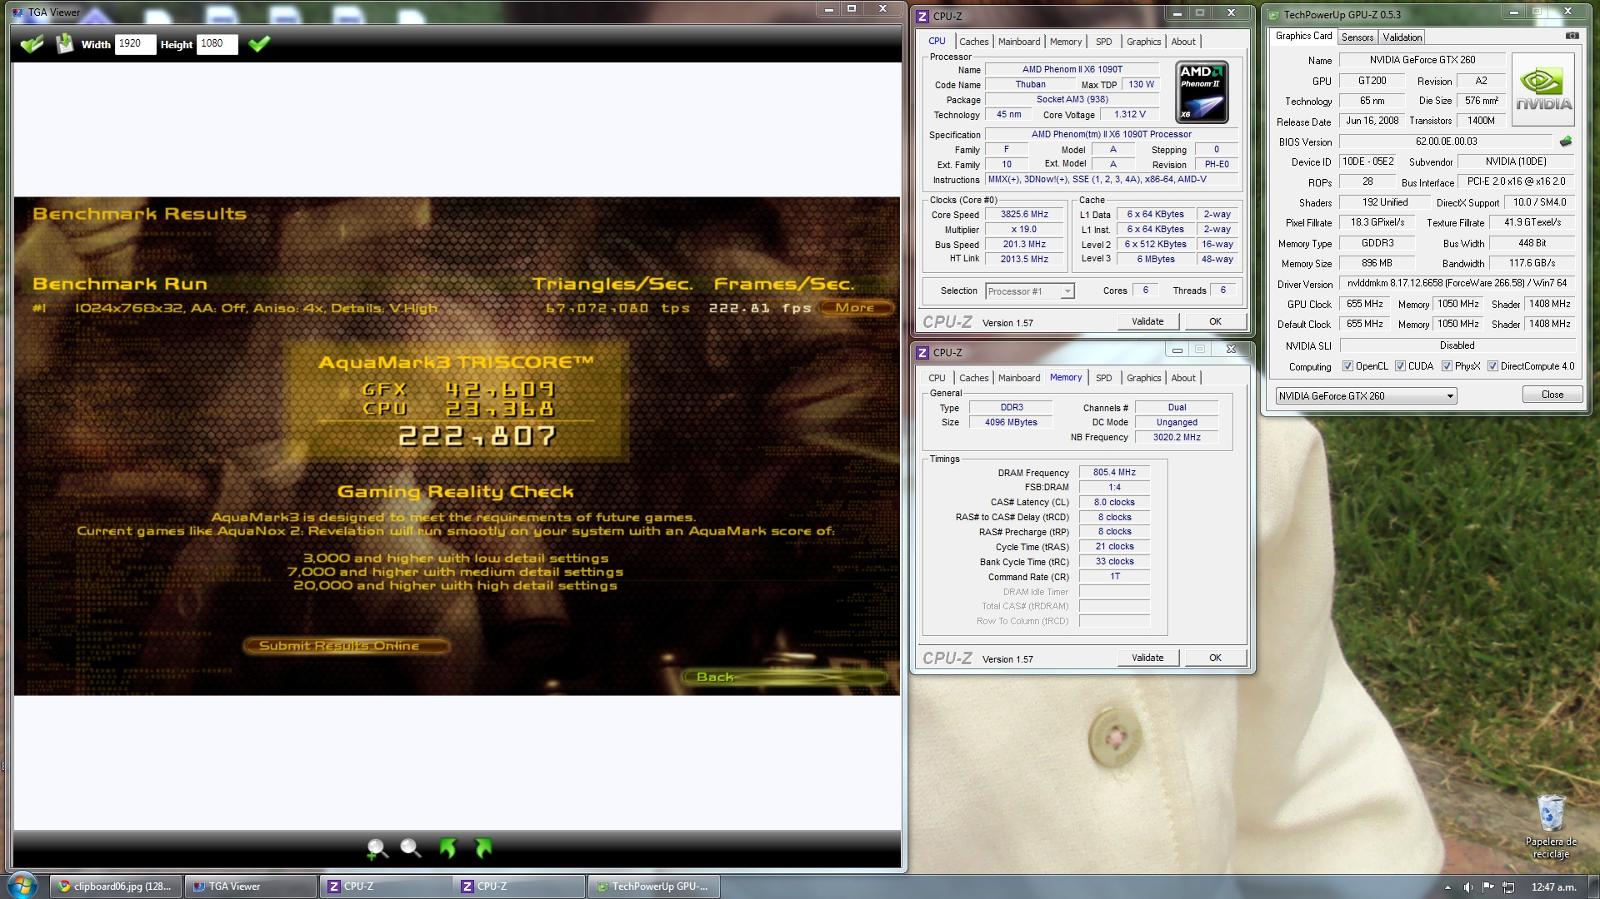Screen dimensions: 1600x899
Task: Click the zoom in magnifier icon
Action: click(377, 848)
